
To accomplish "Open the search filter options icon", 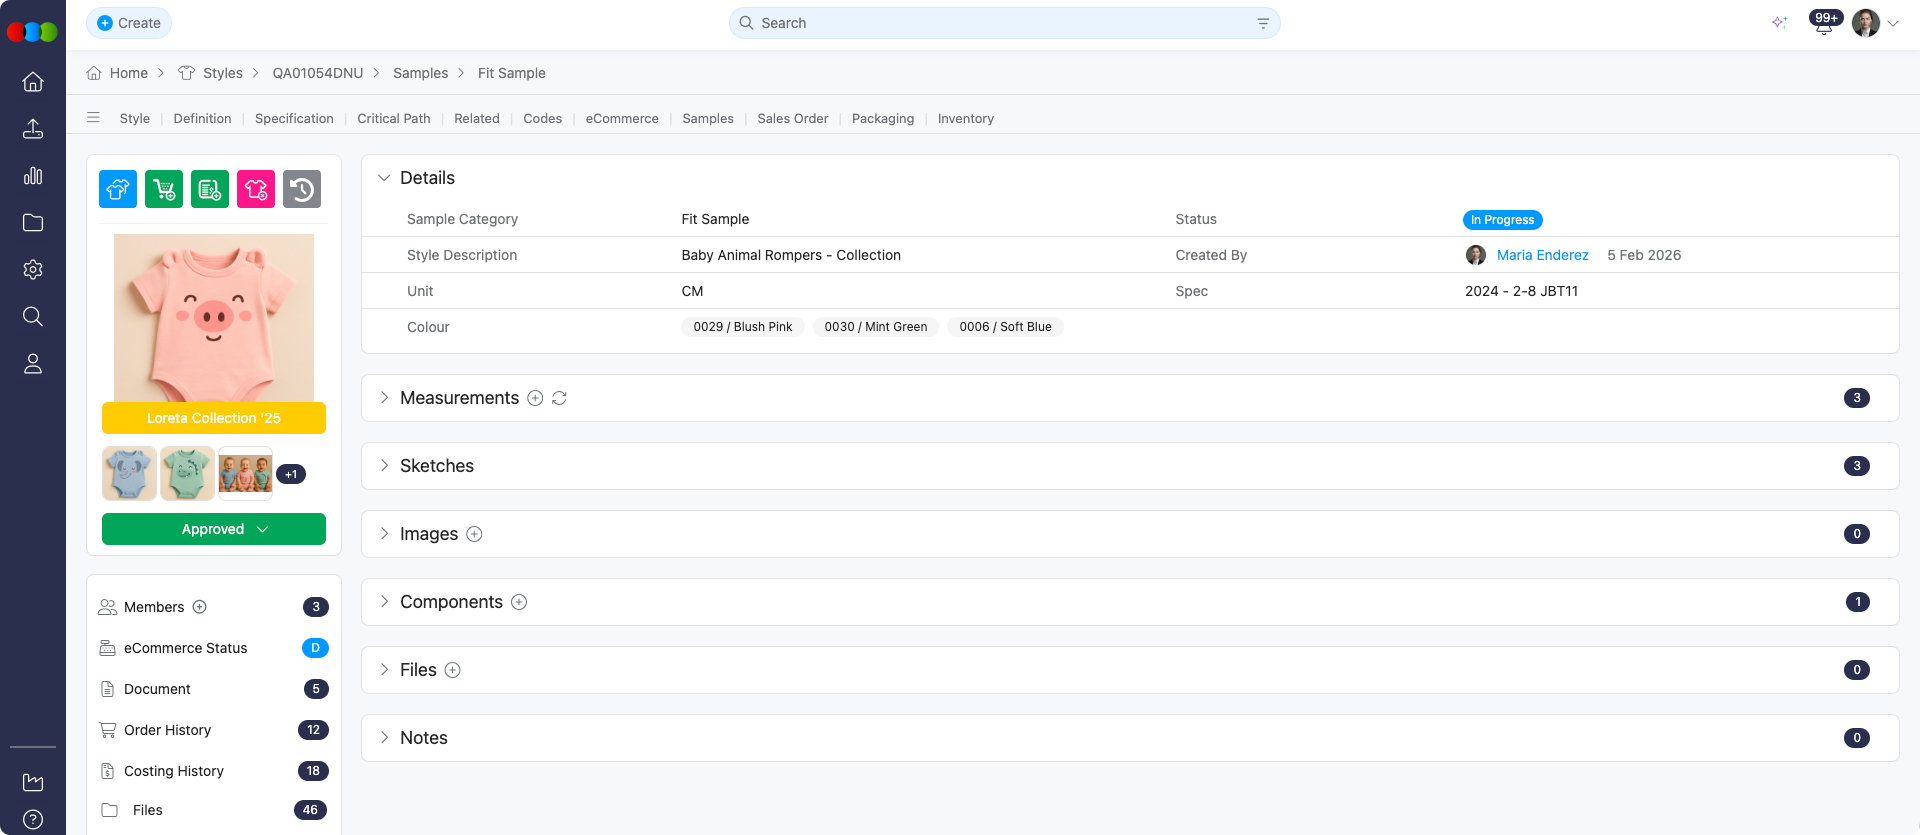I will pos(1263,23).
